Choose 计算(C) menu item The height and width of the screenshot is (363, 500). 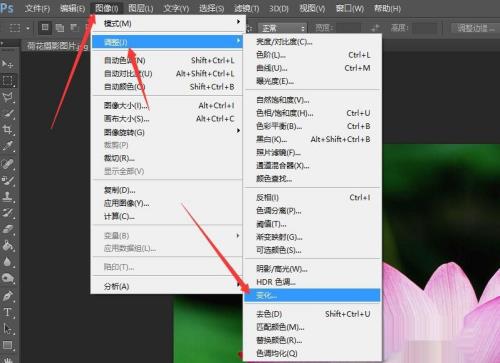(x=167, y=217)
